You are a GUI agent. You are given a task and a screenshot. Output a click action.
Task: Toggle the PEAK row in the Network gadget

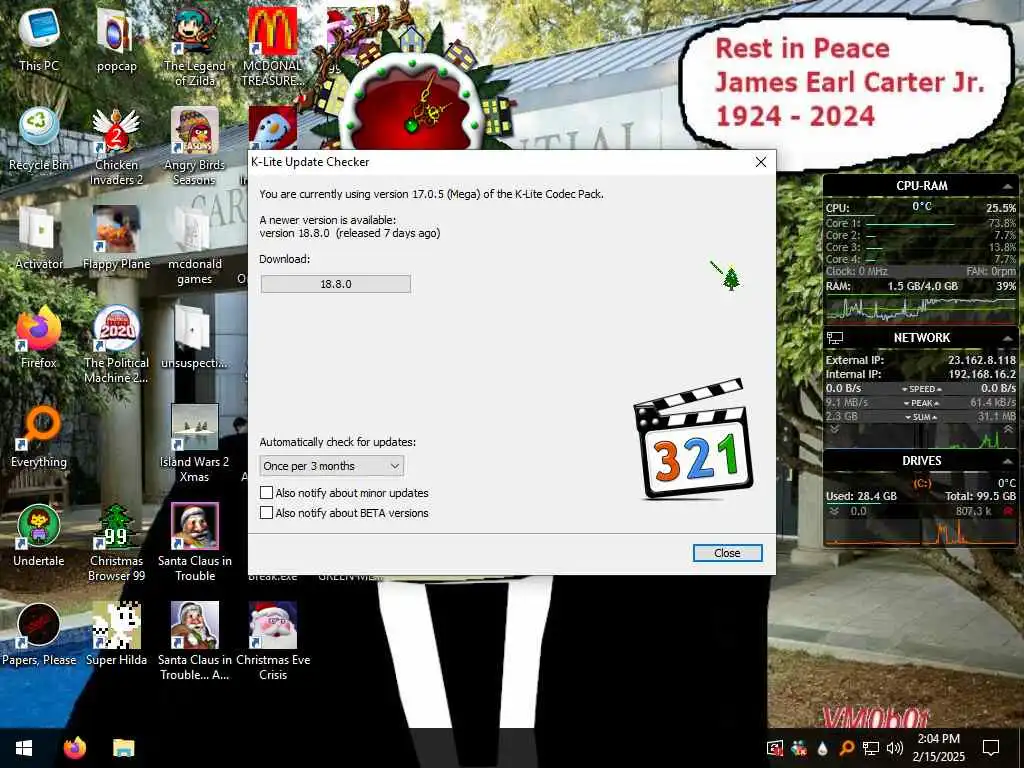click(921, 403)
